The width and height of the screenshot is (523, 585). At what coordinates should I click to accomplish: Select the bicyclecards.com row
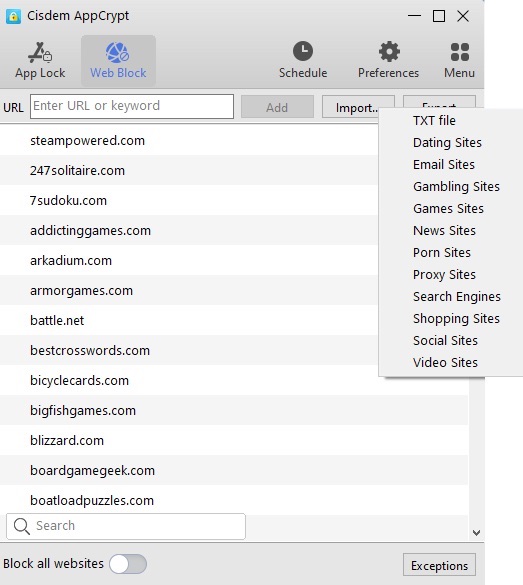pyautogui.click(x=234, y=381)
